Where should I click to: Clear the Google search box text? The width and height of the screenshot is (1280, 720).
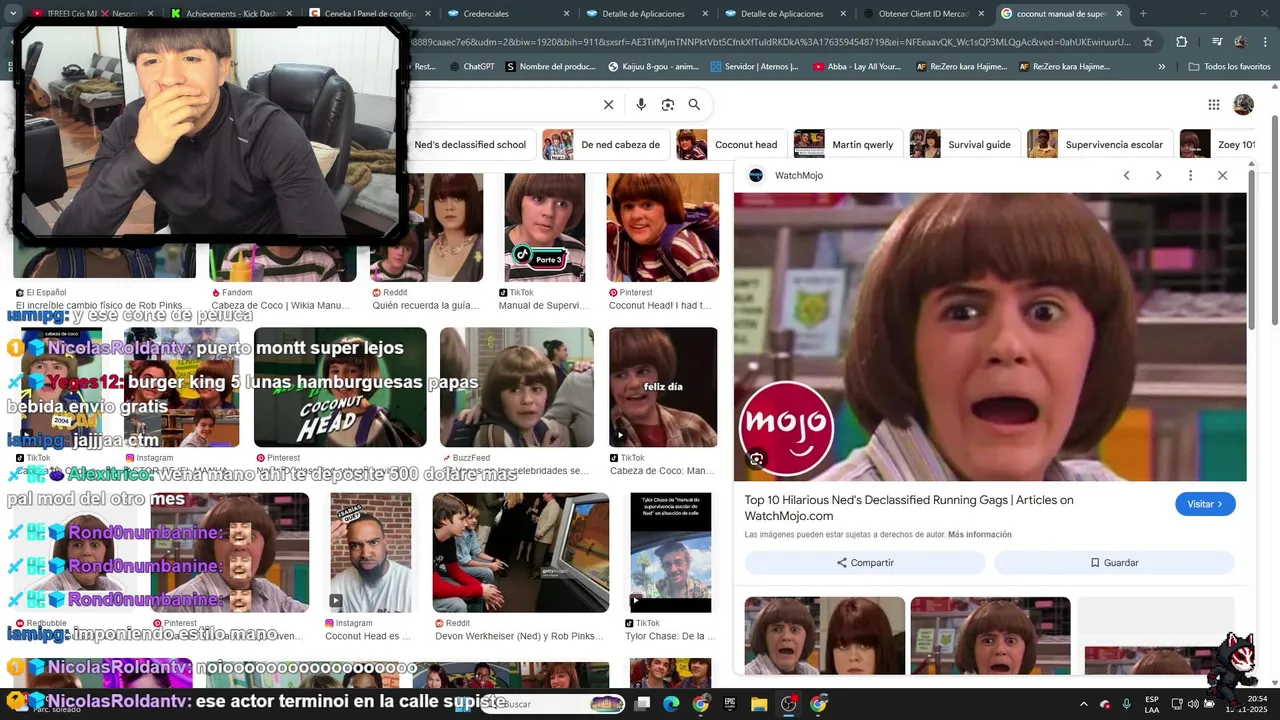pyautogui.click(x=608, y=104)
